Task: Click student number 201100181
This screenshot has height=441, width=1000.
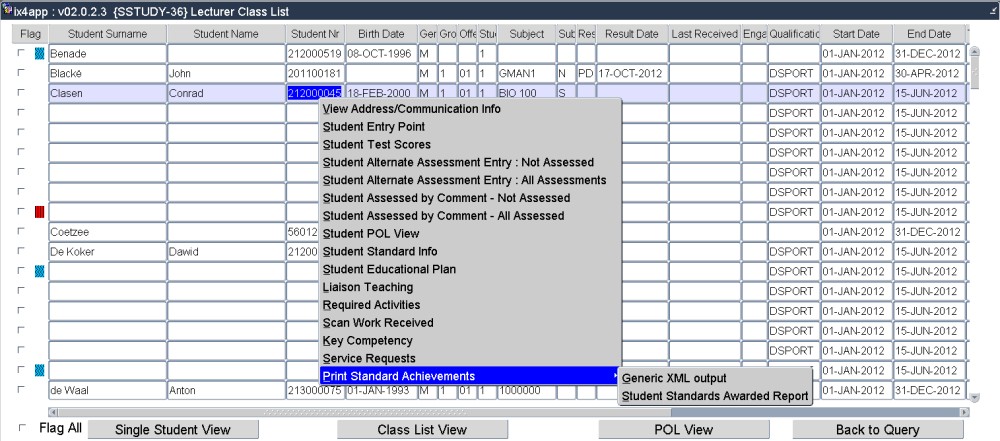Action: 315,73
